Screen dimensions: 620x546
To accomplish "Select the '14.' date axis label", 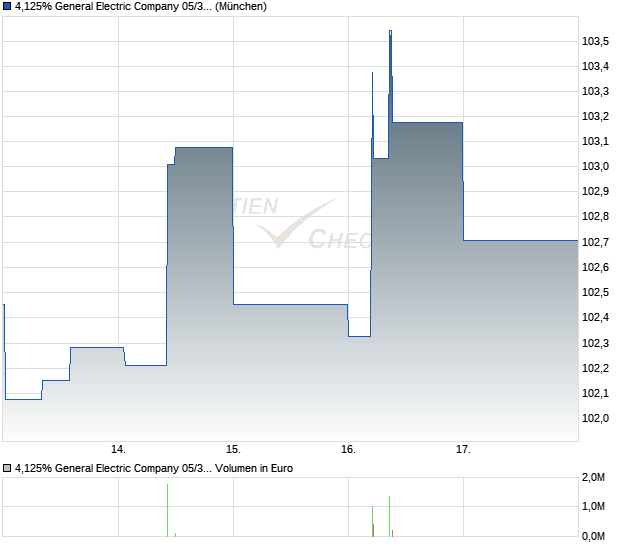I will coord(118,449).
